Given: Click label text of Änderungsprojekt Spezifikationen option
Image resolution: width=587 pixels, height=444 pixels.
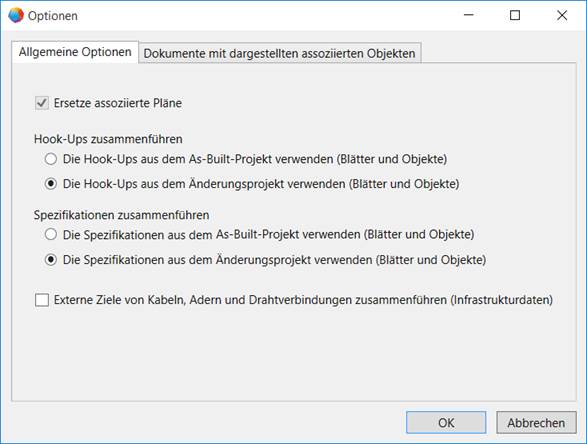Looking at the screenshot, I should pos(274,260).
